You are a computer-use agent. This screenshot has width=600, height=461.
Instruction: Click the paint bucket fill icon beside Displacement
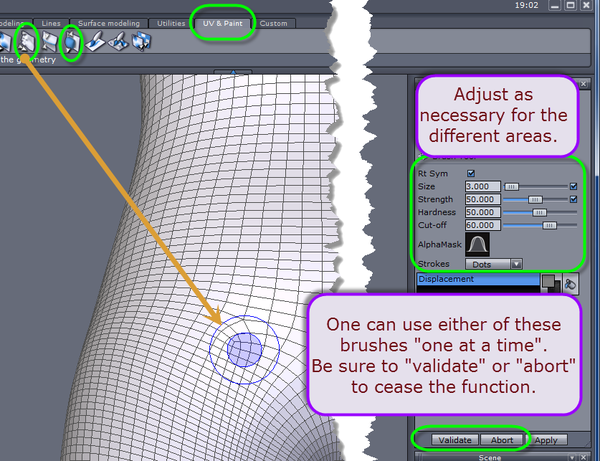[571, 284]
